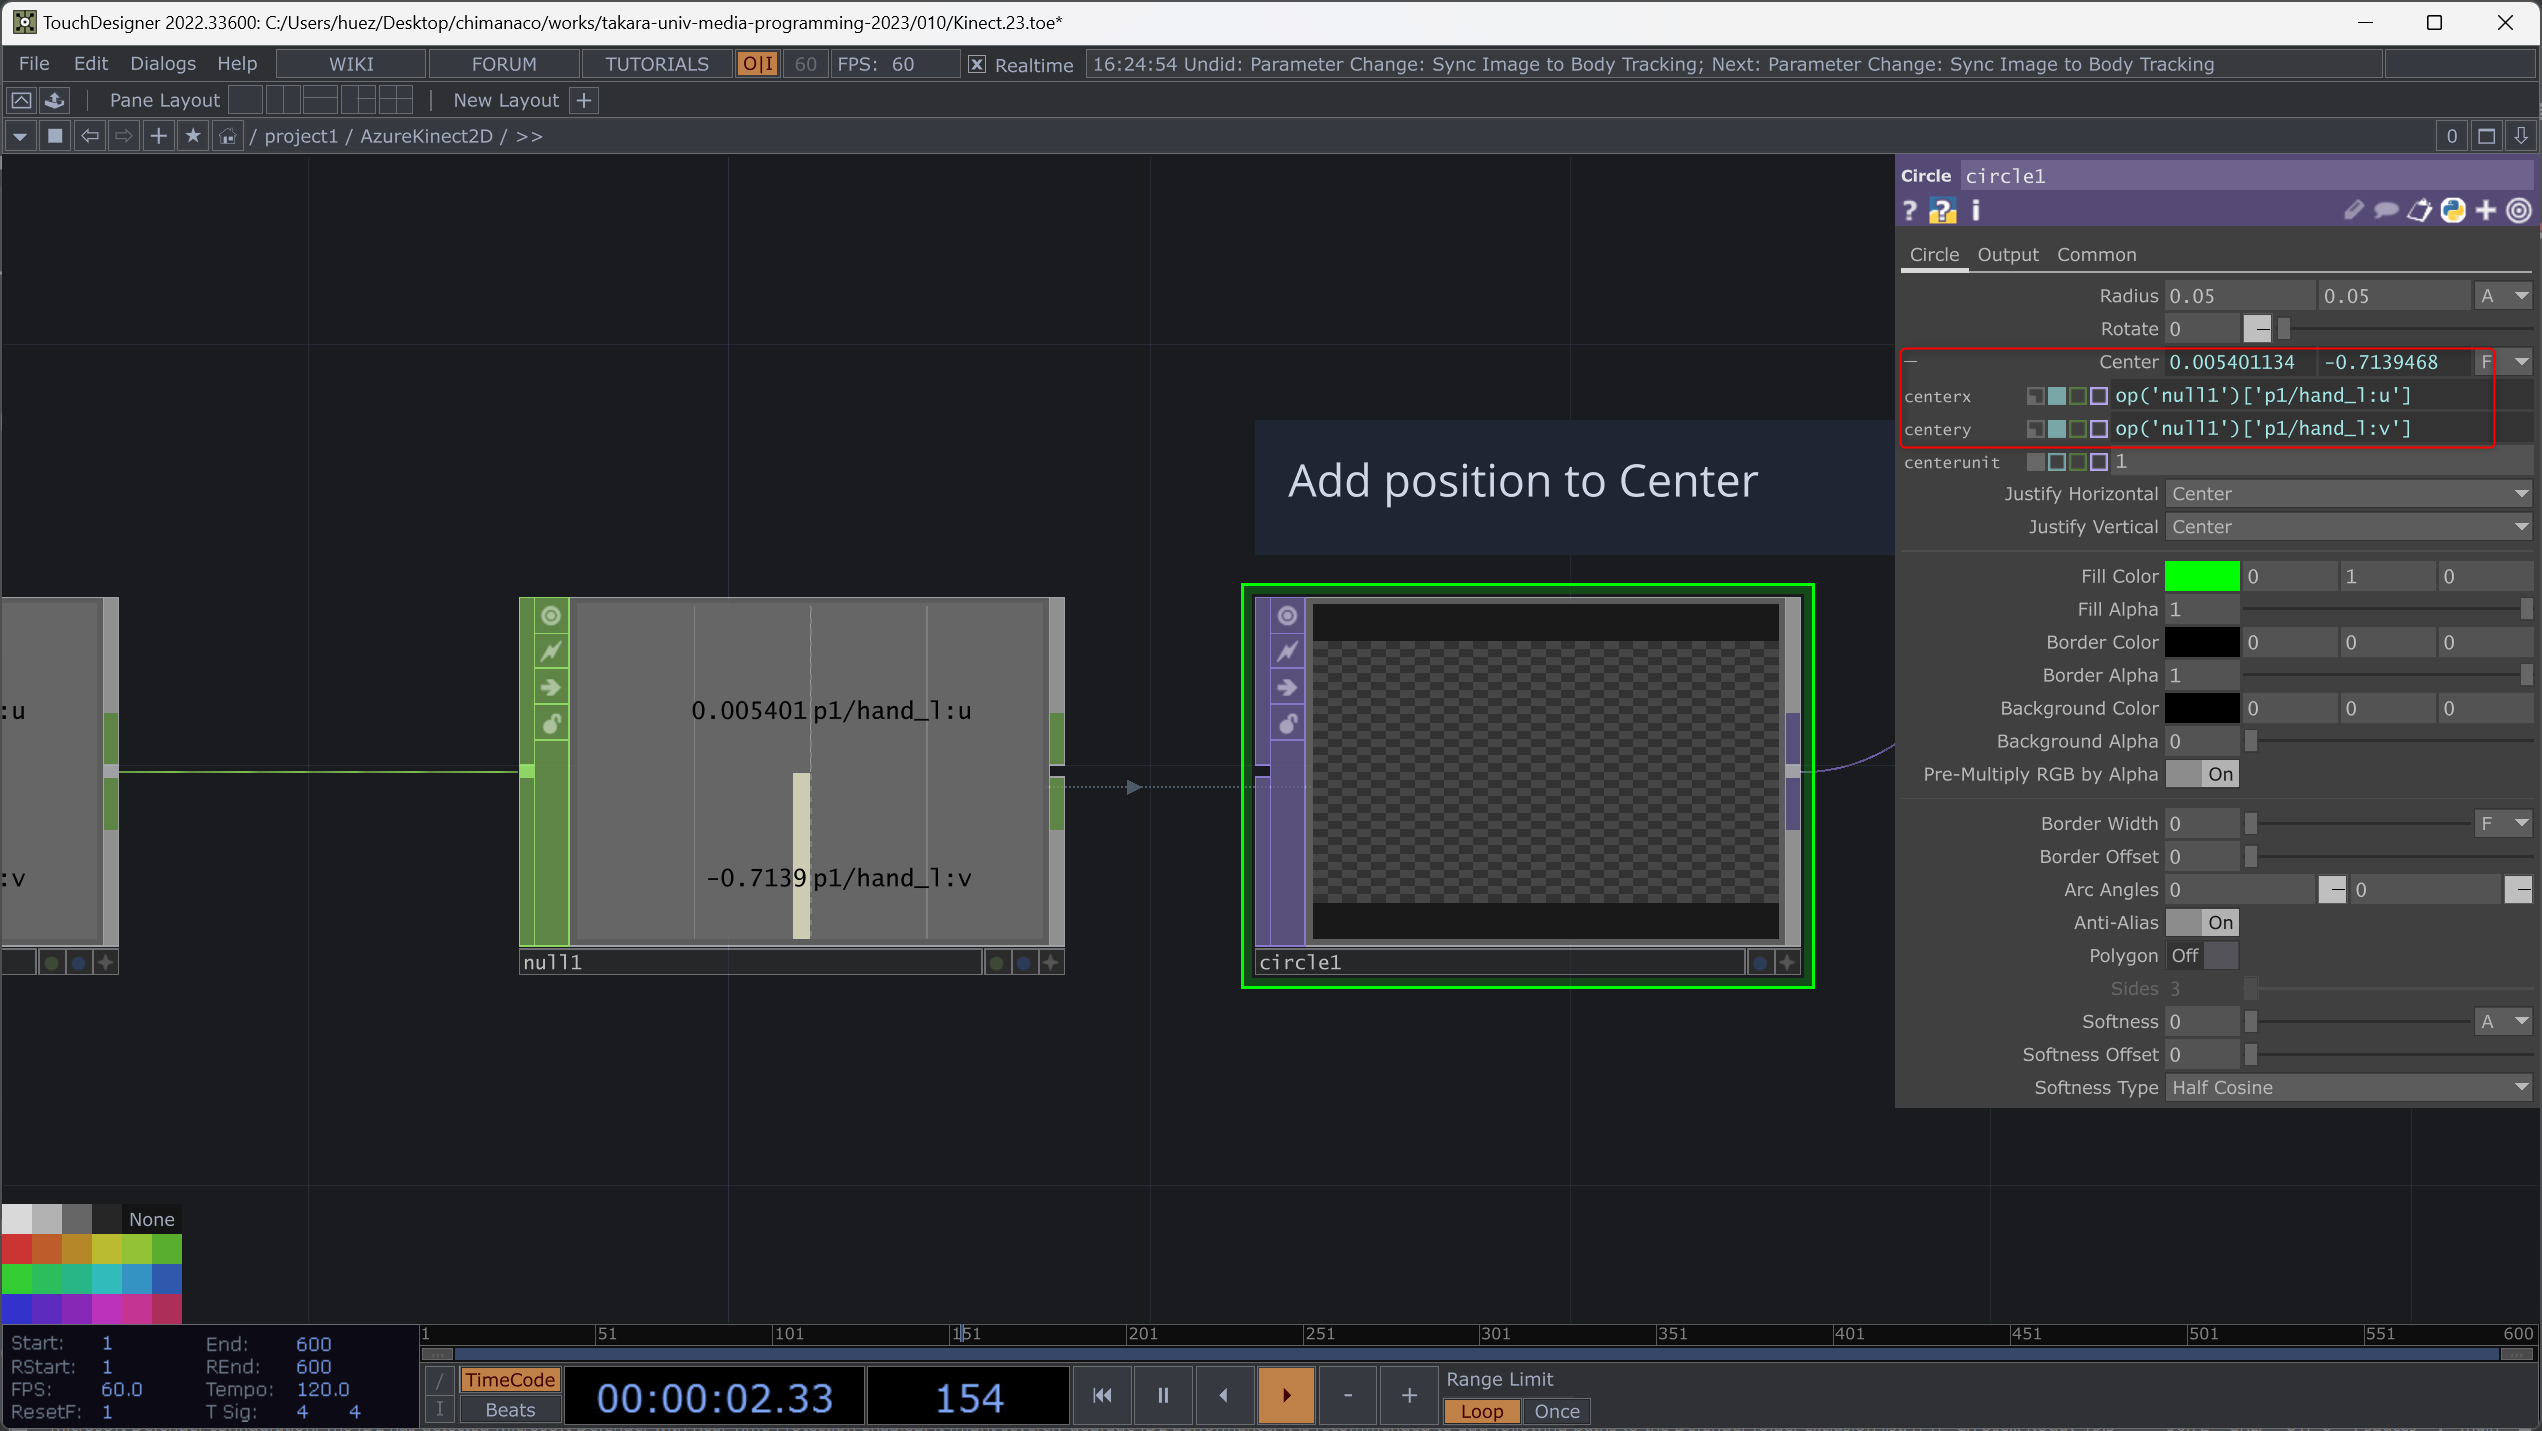Switch to the Output parameter tab
Image resolution: width=2542 pixels, height=1431 pixels.
point(2007,255)
